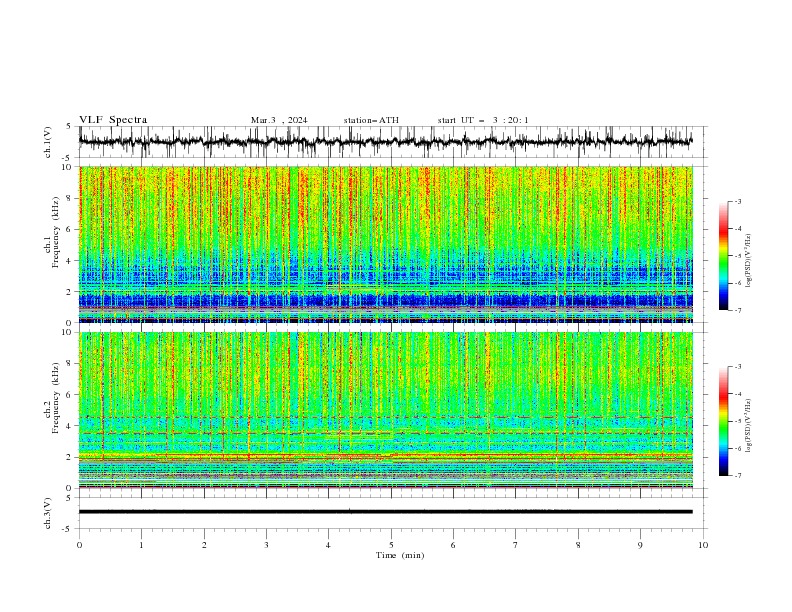Click the "4" tick on the time axis
The width and height of the screenshot is (792, 612).
click(328, 545)
